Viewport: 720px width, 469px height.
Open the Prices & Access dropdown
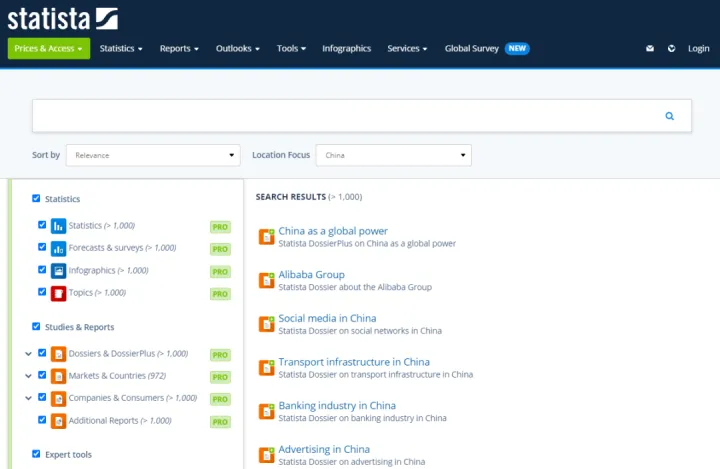pos(49,48)
